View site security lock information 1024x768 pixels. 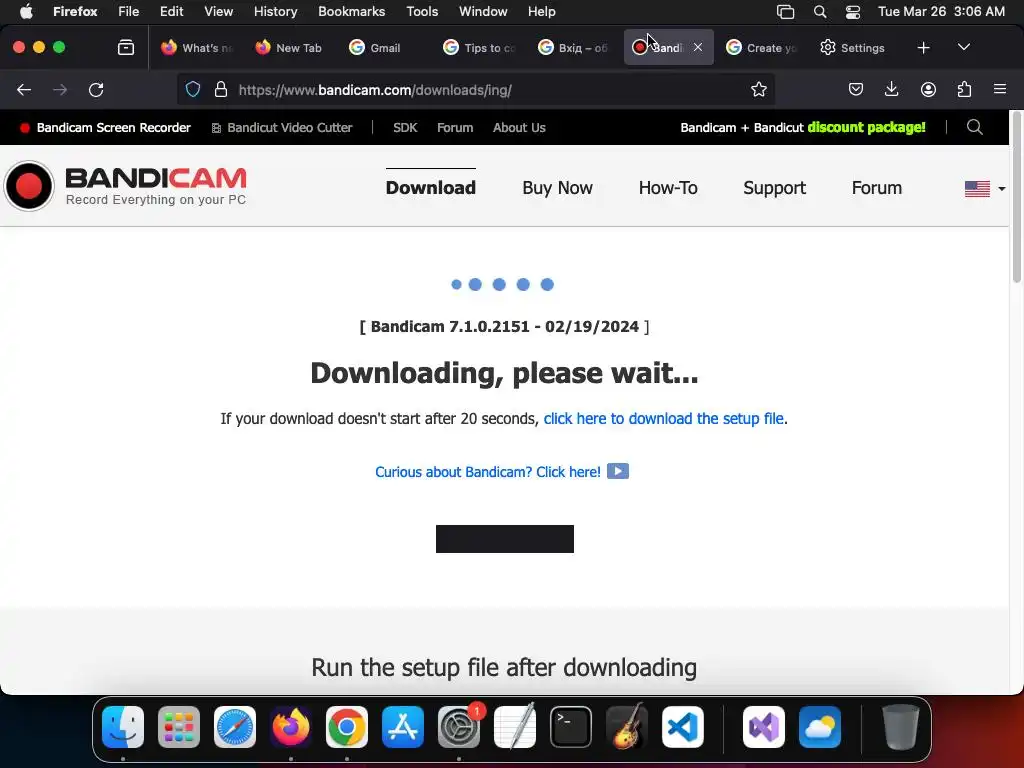click(221, 89)
